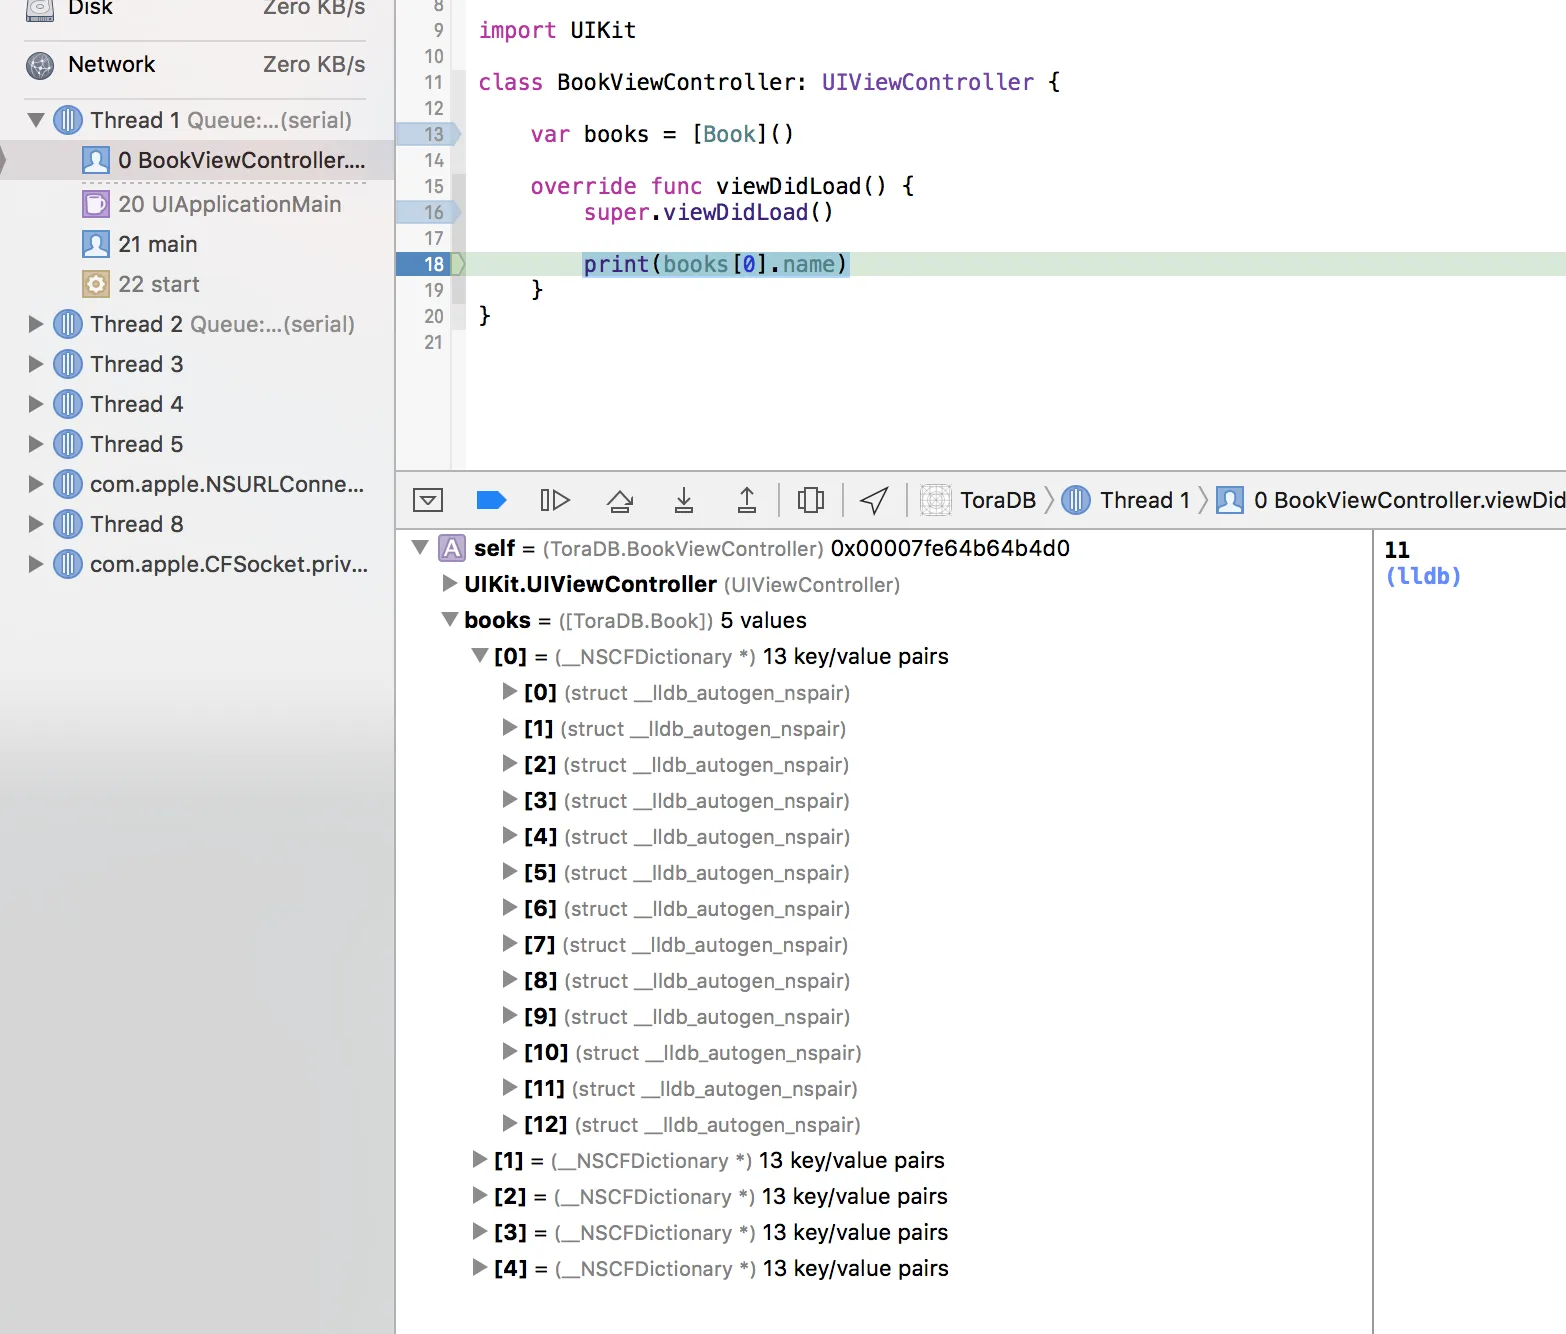Open Debug View Hierarchy tool
This screenshot has height=1334, width=1566.
(811, 500)
